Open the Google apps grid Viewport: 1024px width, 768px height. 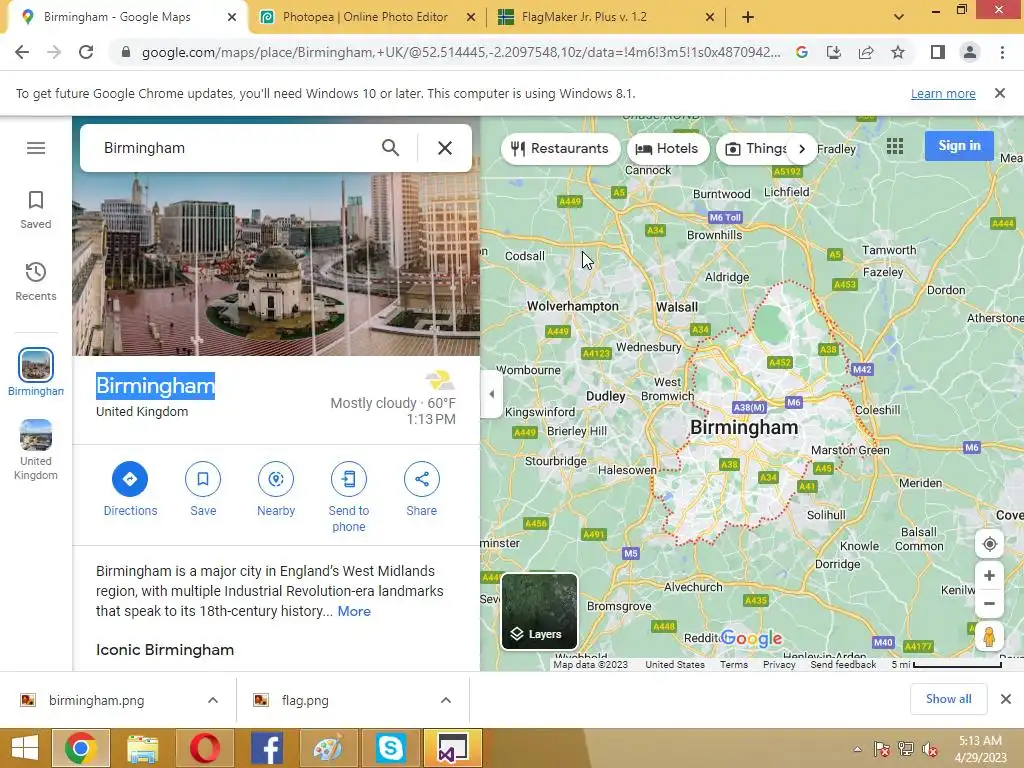coord(895,146)
